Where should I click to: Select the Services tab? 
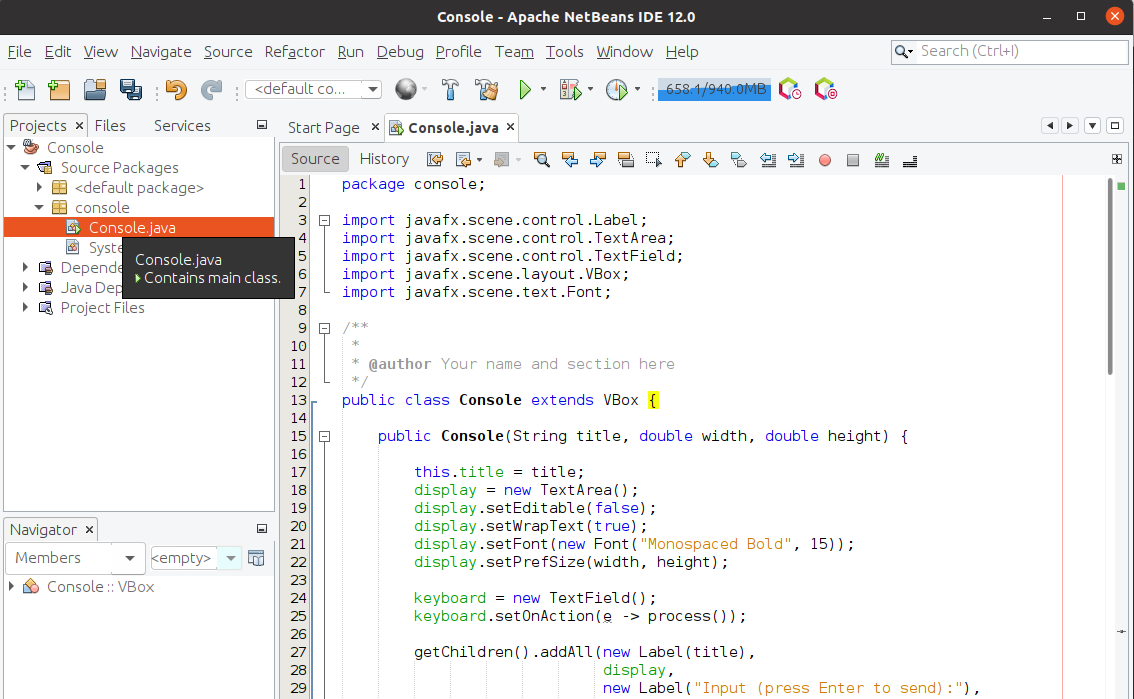(182, 125)
